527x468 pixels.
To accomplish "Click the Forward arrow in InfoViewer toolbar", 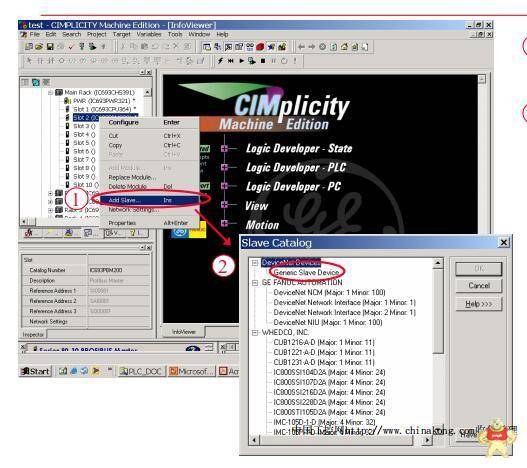I will pos(312,47).
